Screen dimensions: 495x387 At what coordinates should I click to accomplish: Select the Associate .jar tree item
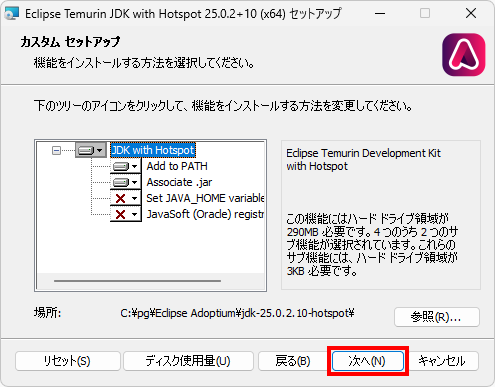tap(179, 182)
